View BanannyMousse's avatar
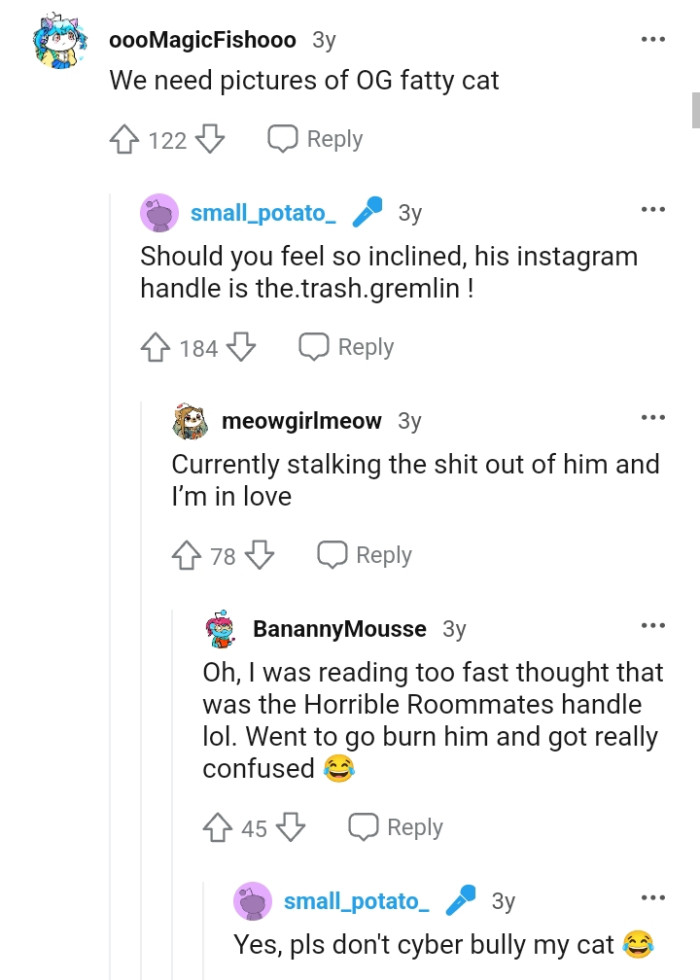 223,629
